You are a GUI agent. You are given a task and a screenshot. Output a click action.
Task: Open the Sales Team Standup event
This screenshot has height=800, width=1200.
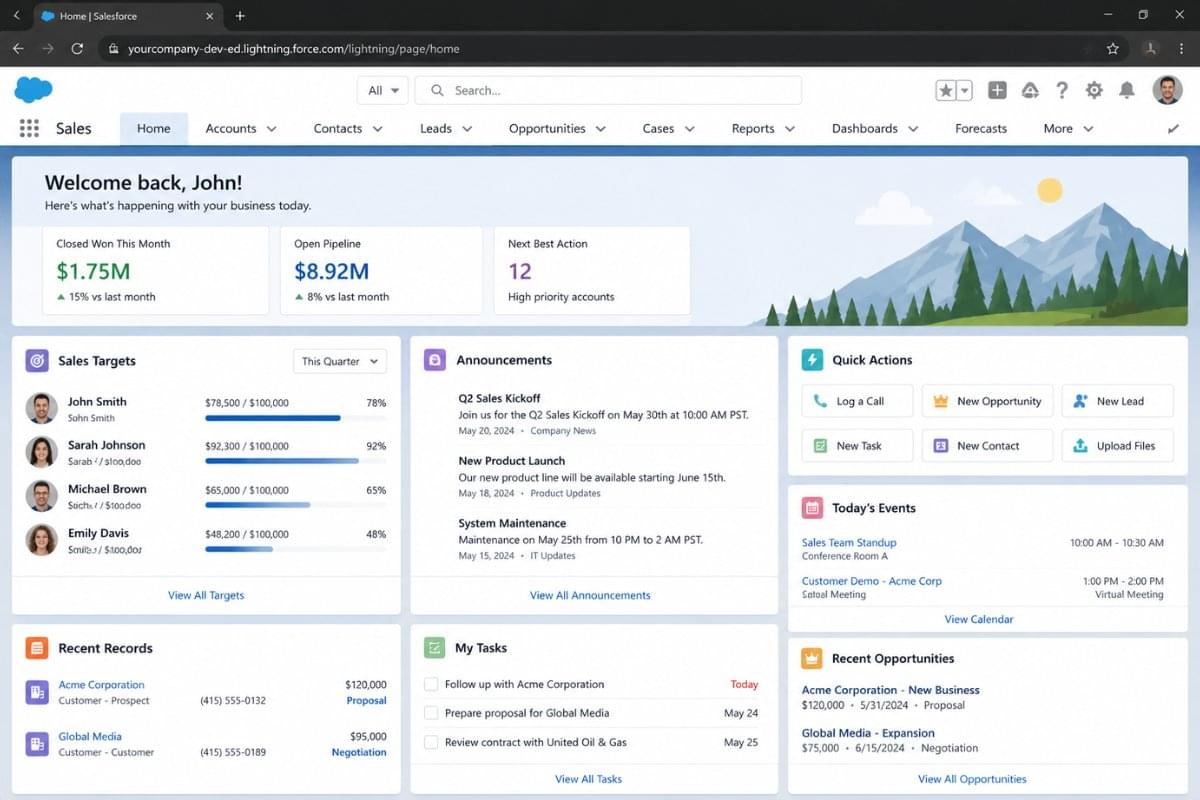click(849, 542)
